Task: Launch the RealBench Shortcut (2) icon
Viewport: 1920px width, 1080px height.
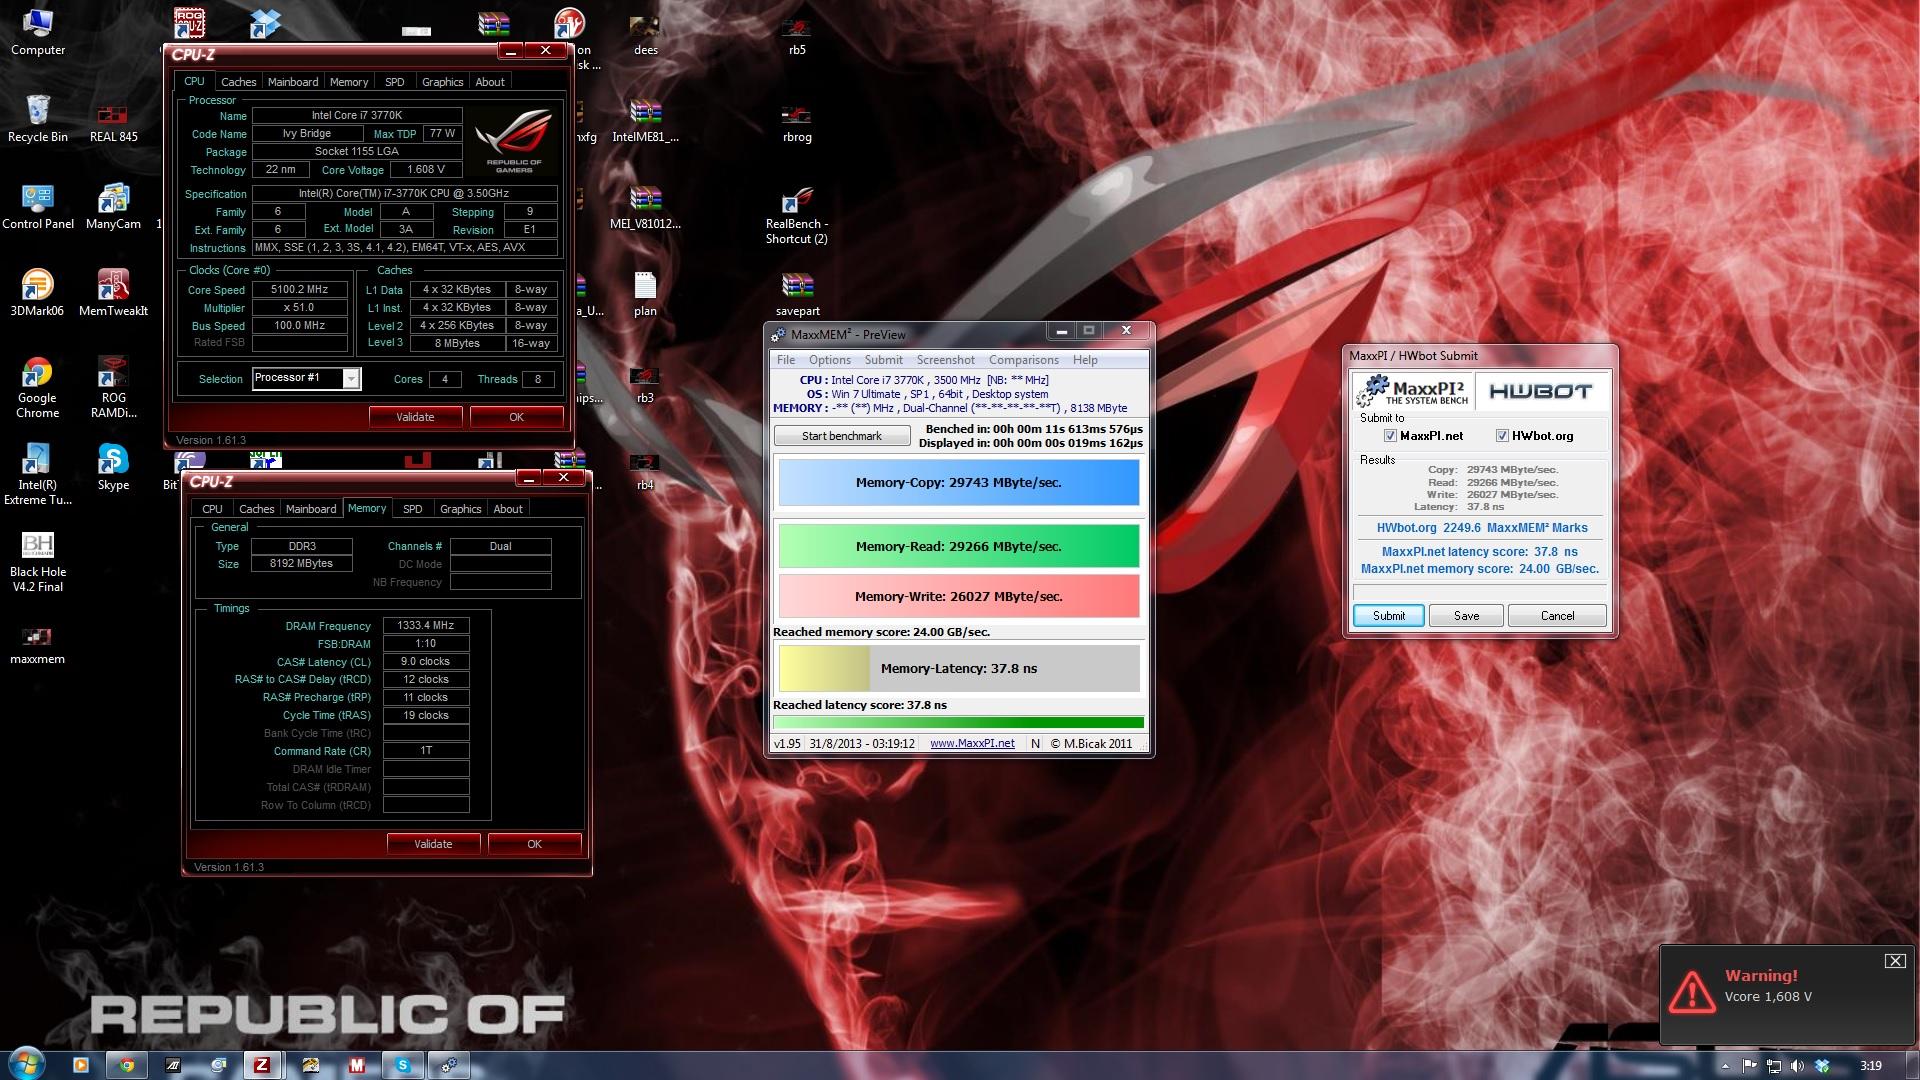Action: click(x=797, y=215)
